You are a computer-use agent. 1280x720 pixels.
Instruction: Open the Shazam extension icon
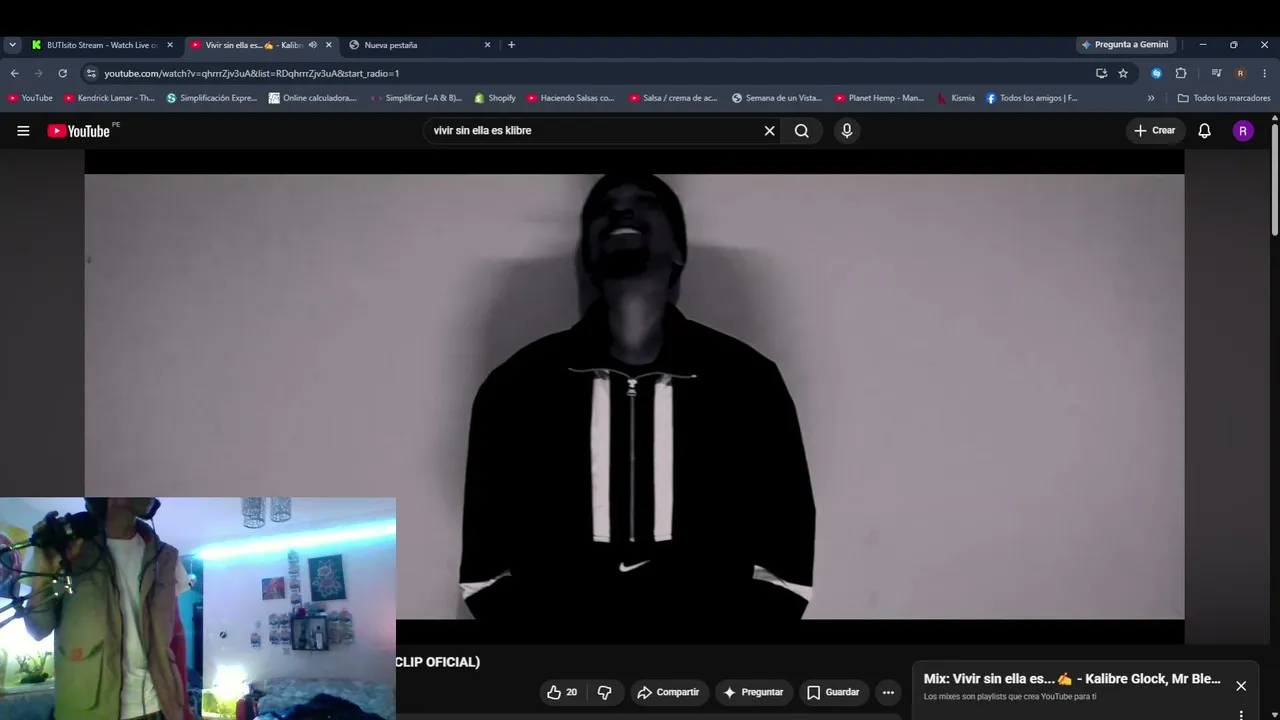click(1156, 73)
